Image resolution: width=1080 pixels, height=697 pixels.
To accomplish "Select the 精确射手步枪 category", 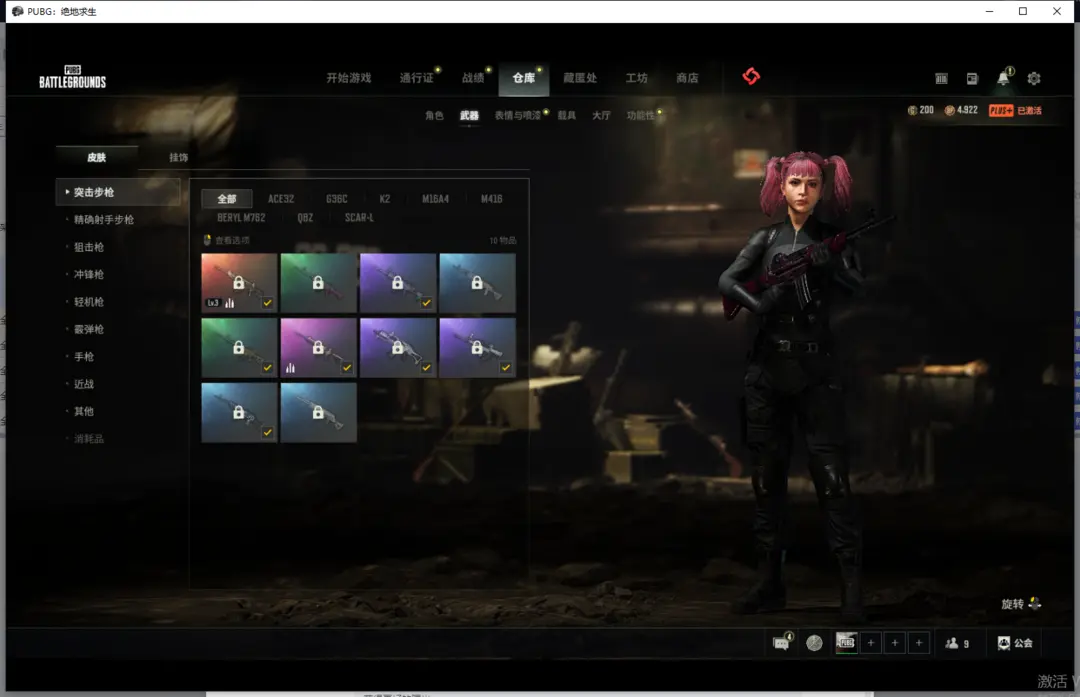I will point(103,220).
